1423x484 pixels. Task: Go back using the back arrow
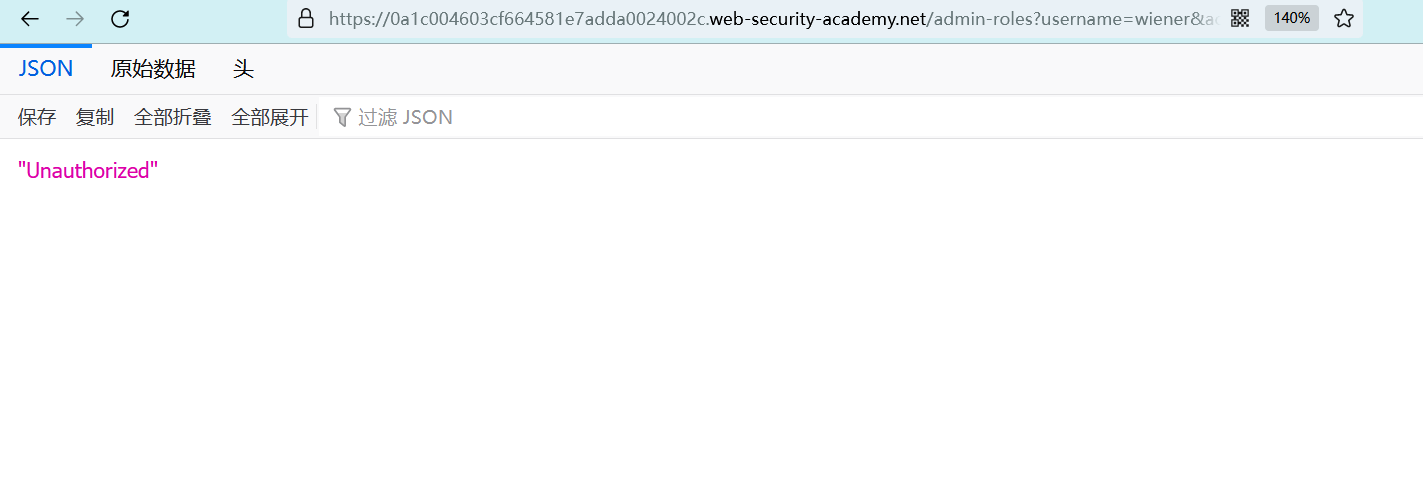pos(30,18)
